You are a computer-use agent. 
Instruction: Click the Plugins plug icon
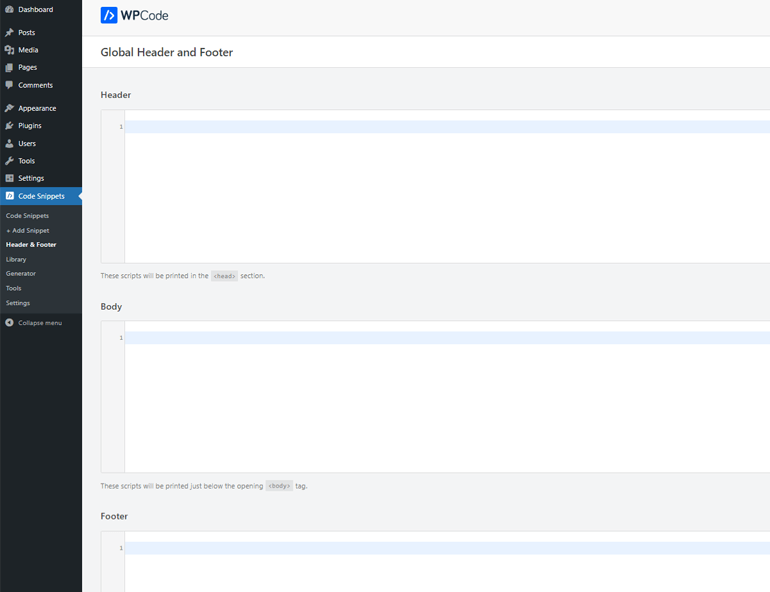pyautogui.click(x=10, y=126)
